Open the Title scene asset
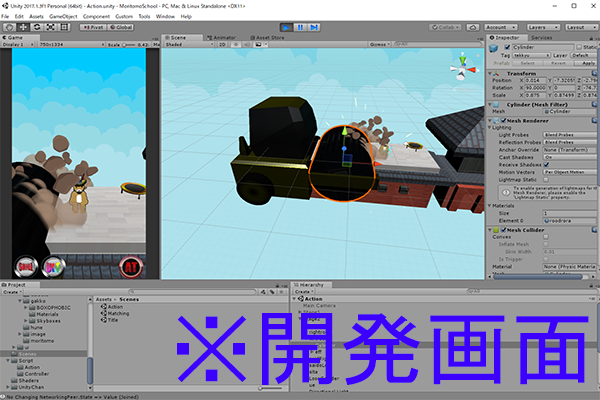This screenshot has height=400, width=600. click(115, 320)
